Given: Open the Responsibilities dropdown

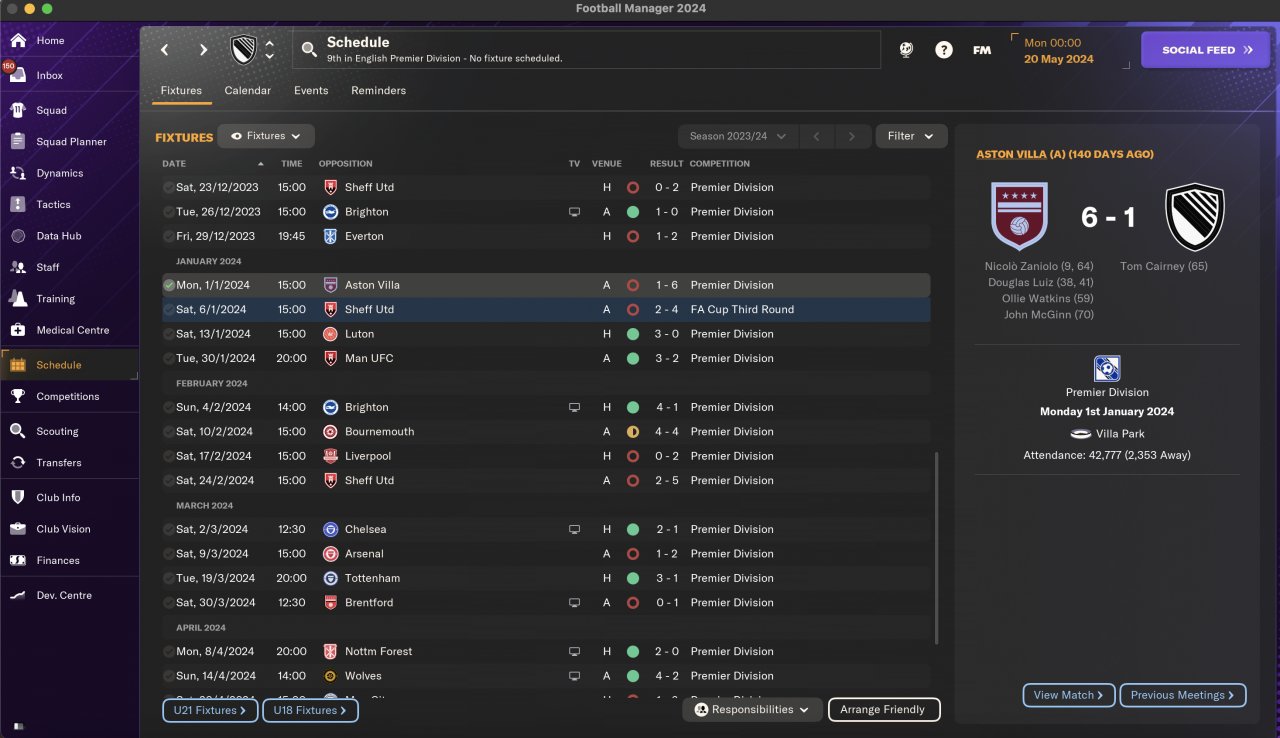Looking at the screenshot, I should point(752,710).
